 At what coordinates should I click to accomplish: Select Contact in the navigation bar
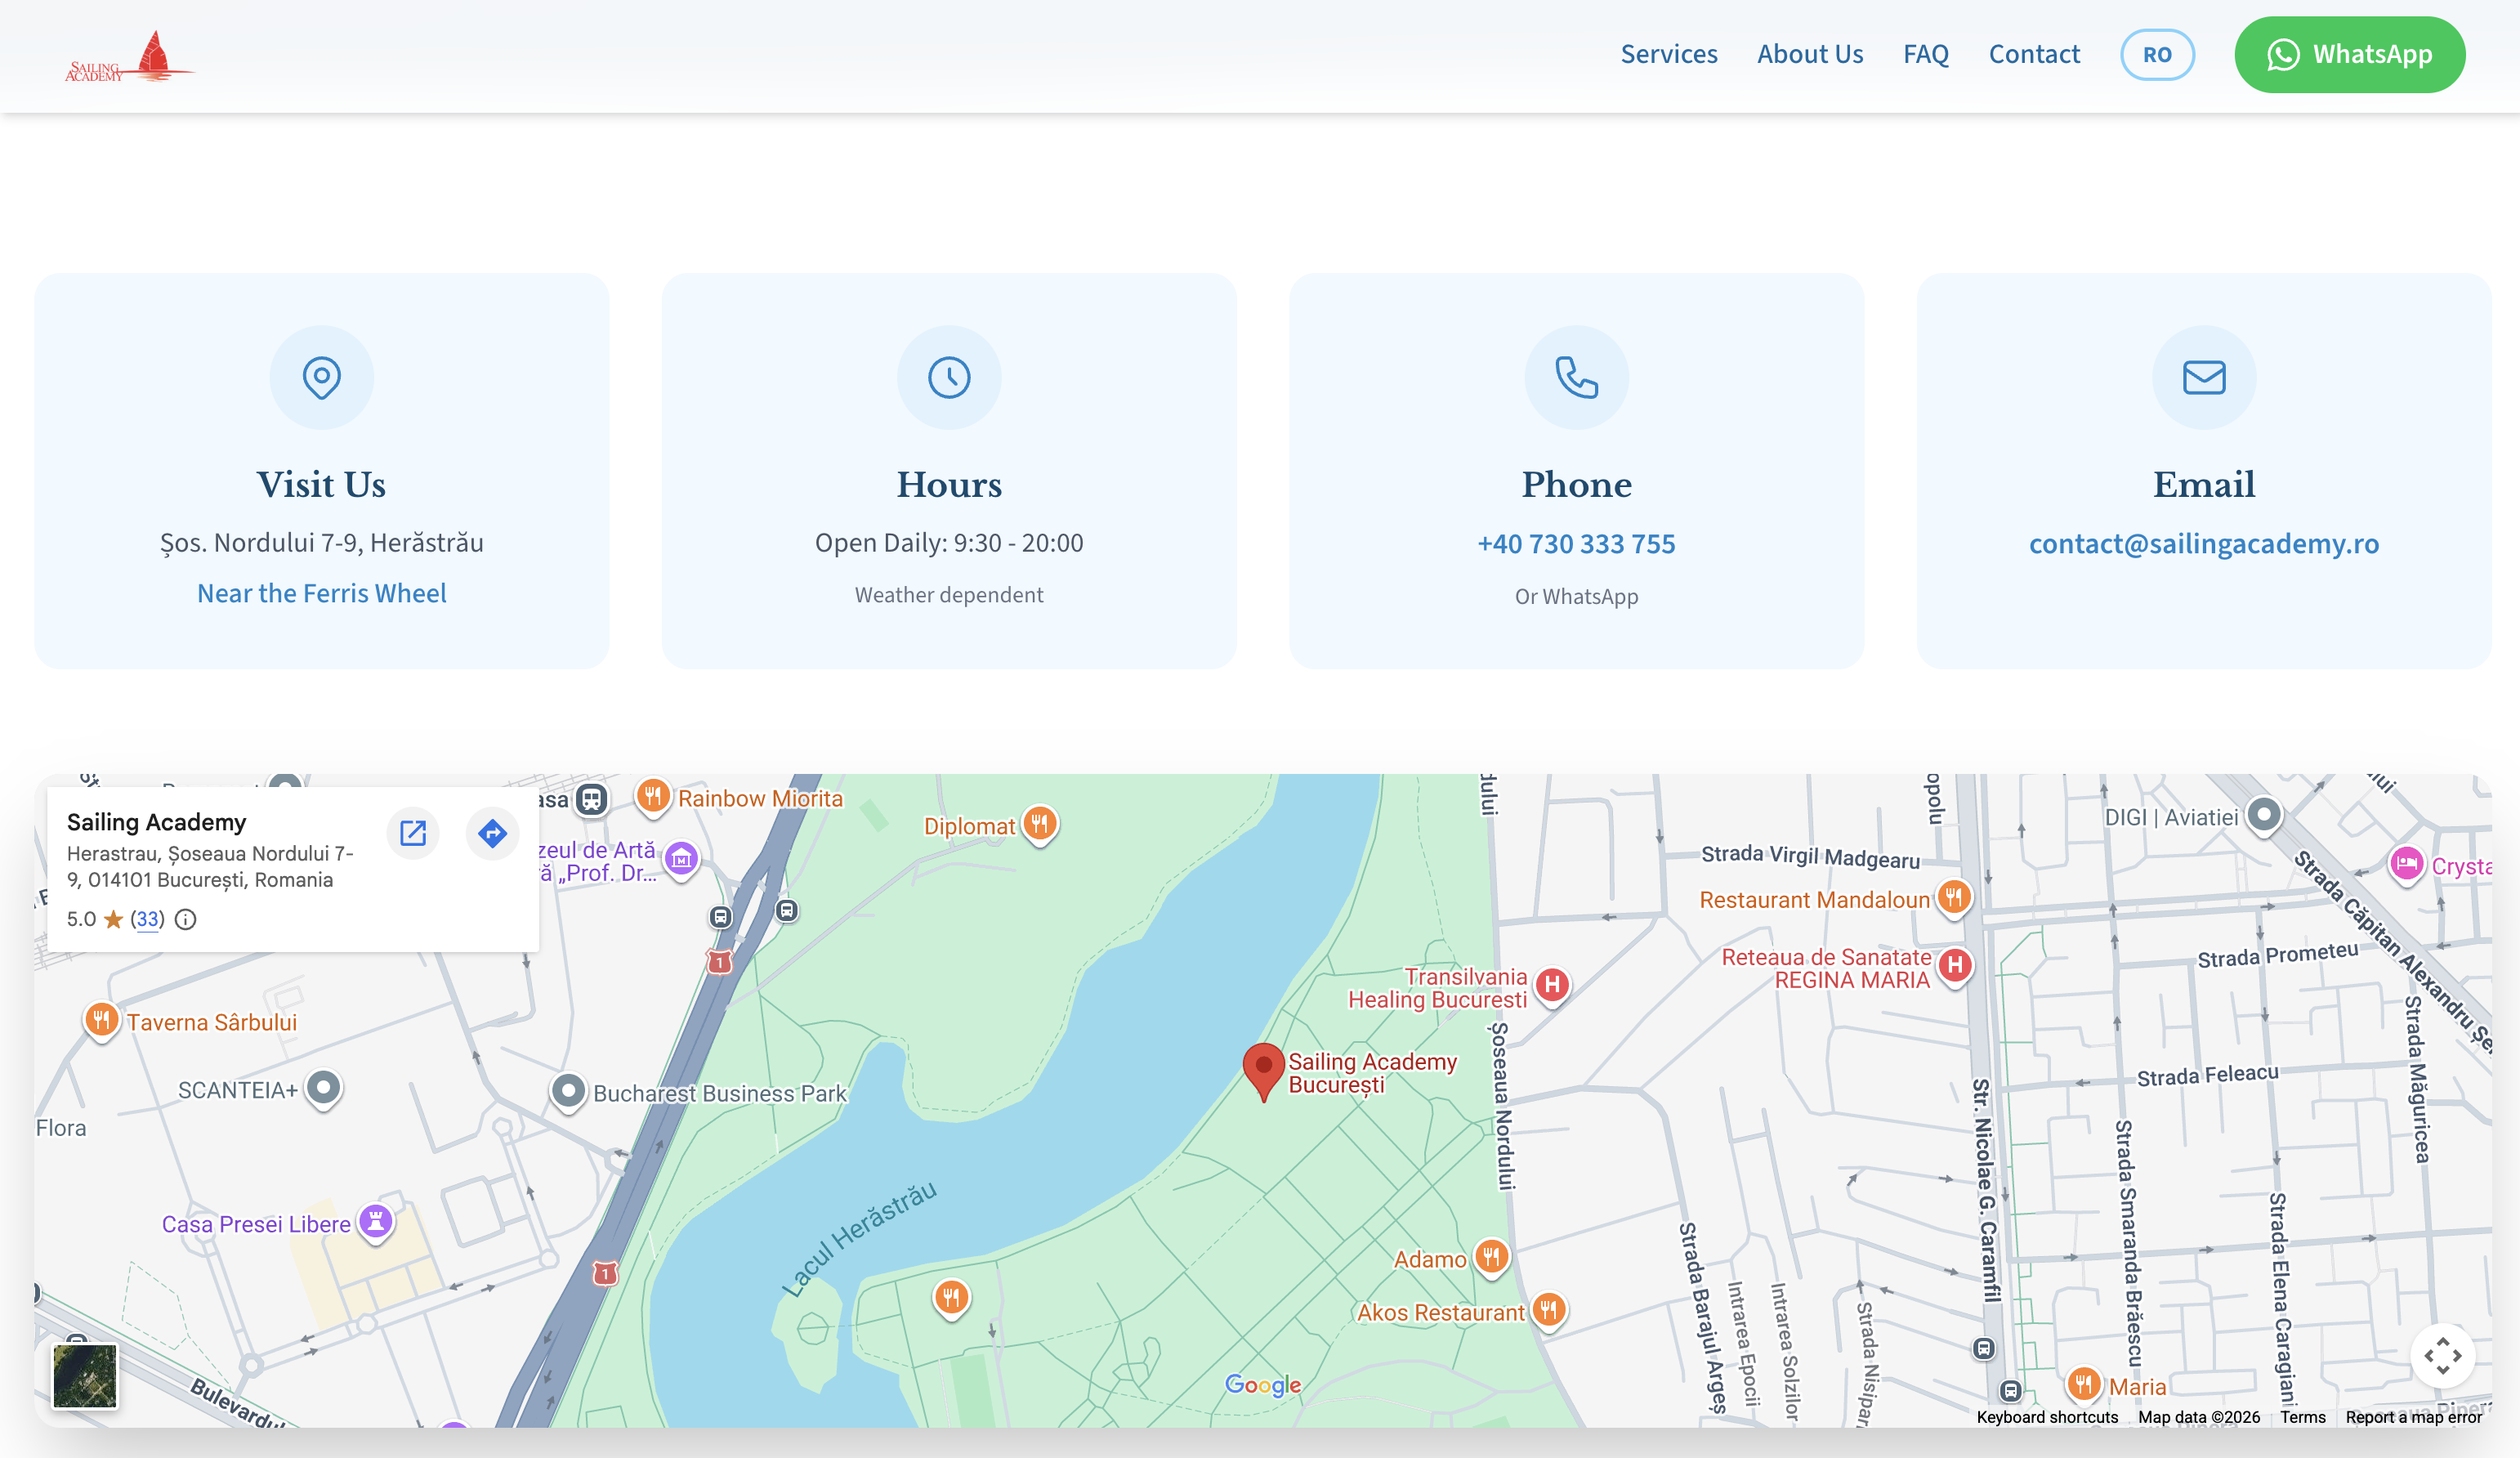tap(2034, 54)
